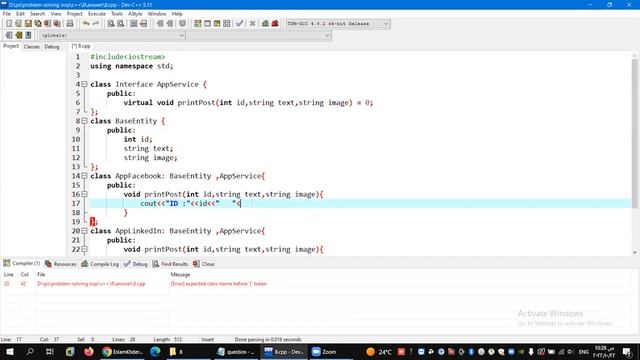
Task: Collapse the printPost fold at line 22
Action: pyautogui.click(x=84, y=249)
